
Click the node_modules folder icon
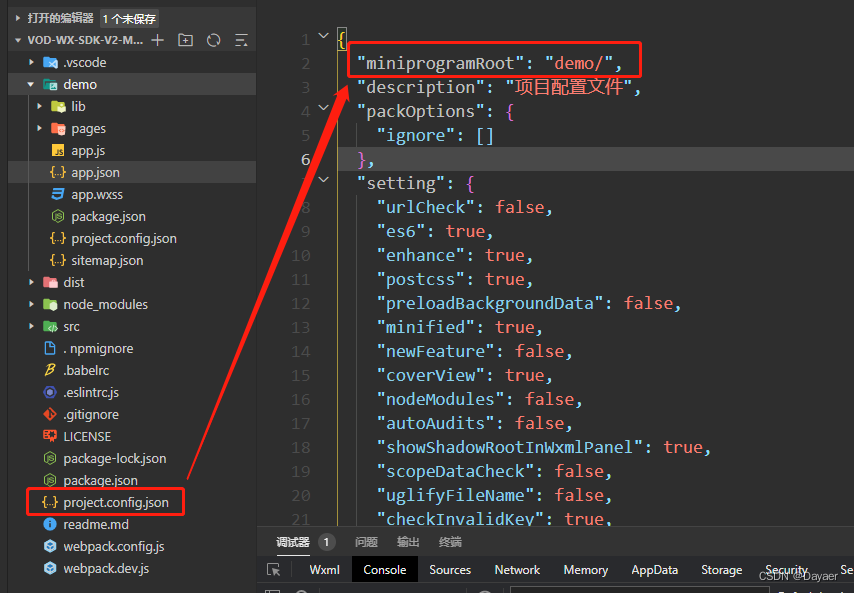pos(50,304)
